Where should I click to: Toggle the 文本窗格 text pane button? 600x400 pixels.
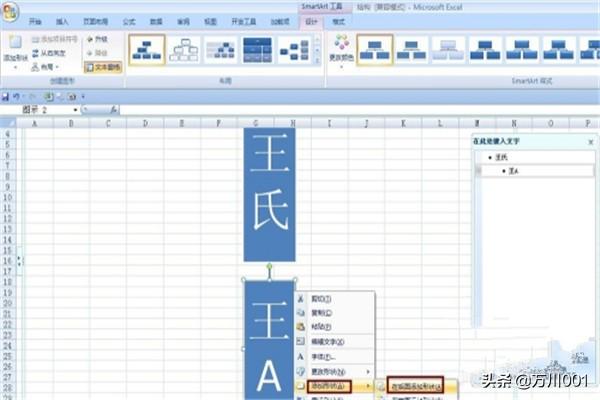(103, 67)
